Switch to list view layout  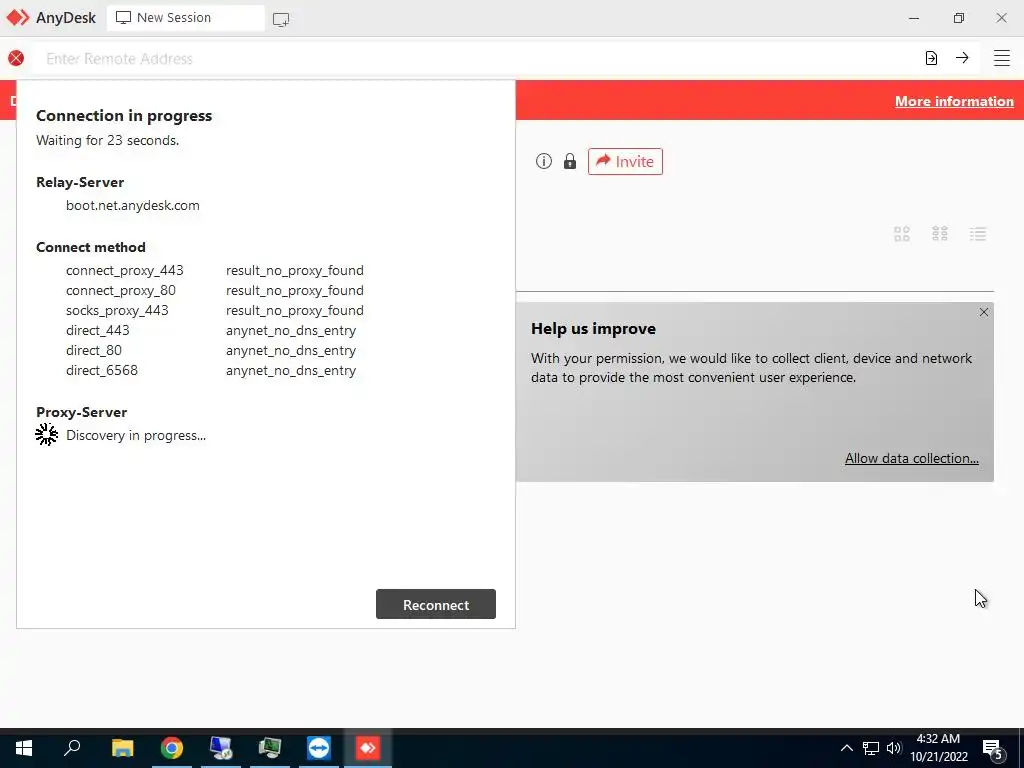pyautogui.click(x=978, y=234)
